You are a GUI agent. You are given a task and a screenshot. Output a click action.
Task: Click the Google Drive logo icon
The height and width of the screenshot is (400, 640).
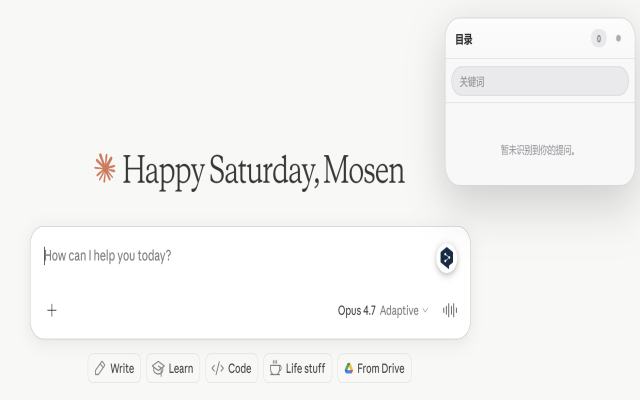coord(349,368)
